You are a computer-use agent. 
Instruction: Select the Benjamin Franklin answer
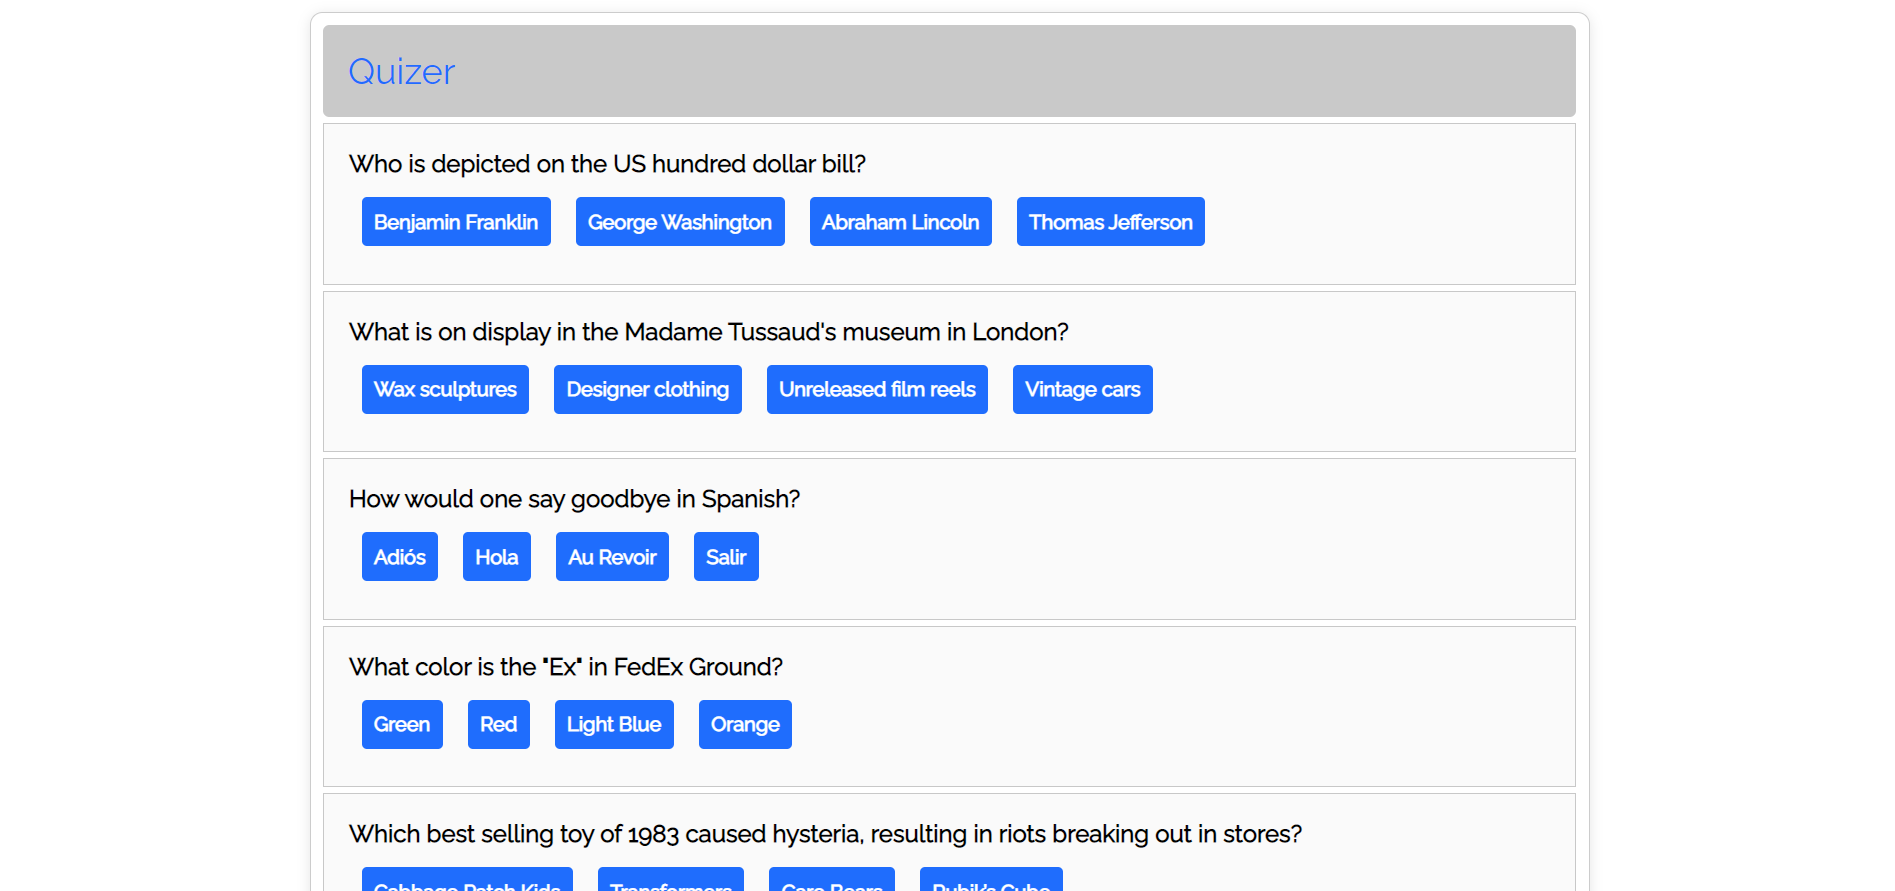pyautogui.click(x=456, y=222)
